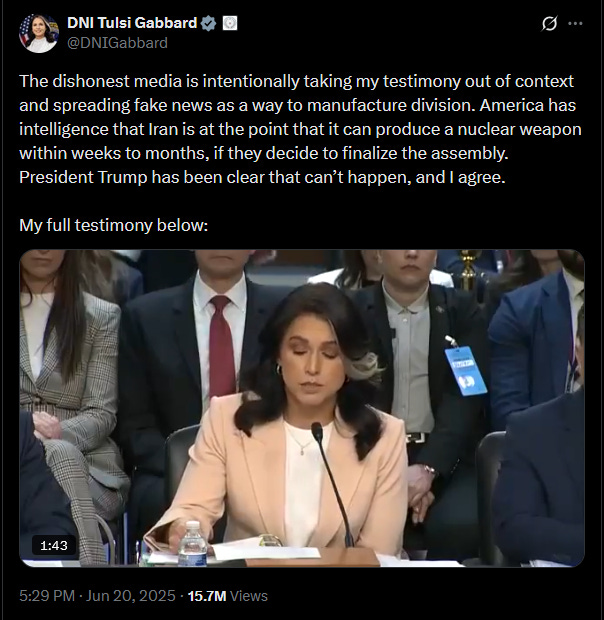
Task: Open the profile avatar picture
Action: (38, 33)
